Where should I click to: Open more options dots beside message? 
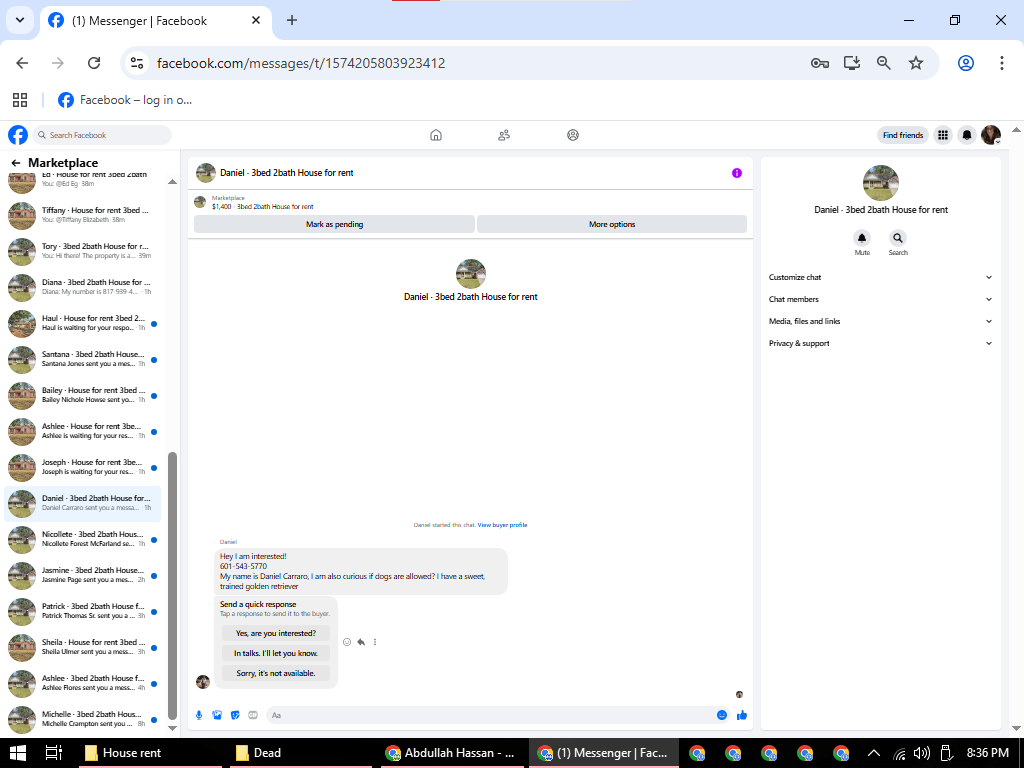[x=375, y=642]
